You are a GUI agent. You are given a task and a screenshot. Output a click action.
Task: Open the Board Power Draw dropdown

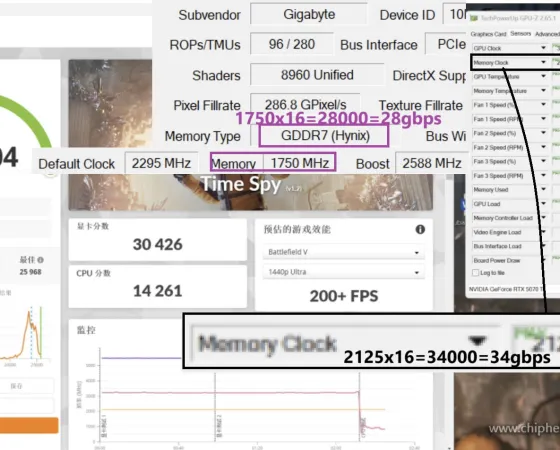[543, 260]
